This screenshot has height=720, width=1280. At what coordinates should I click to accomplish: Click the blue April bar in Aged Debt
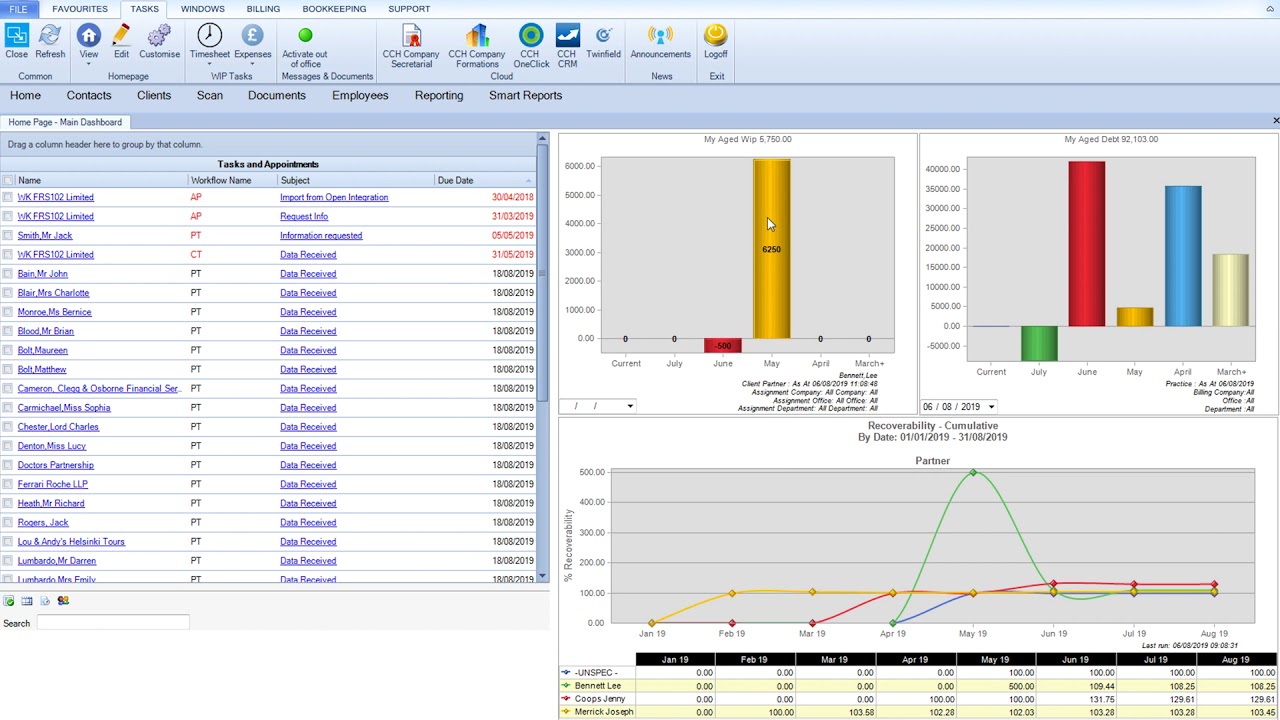1183,256
